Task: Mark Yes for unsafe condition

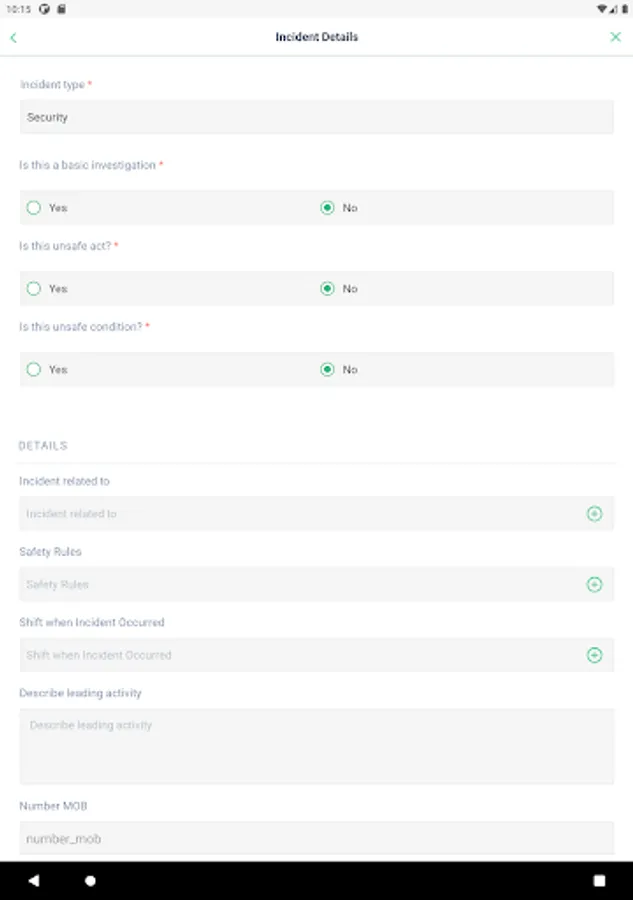Action: pyautogui.click(x=34, y=370)
